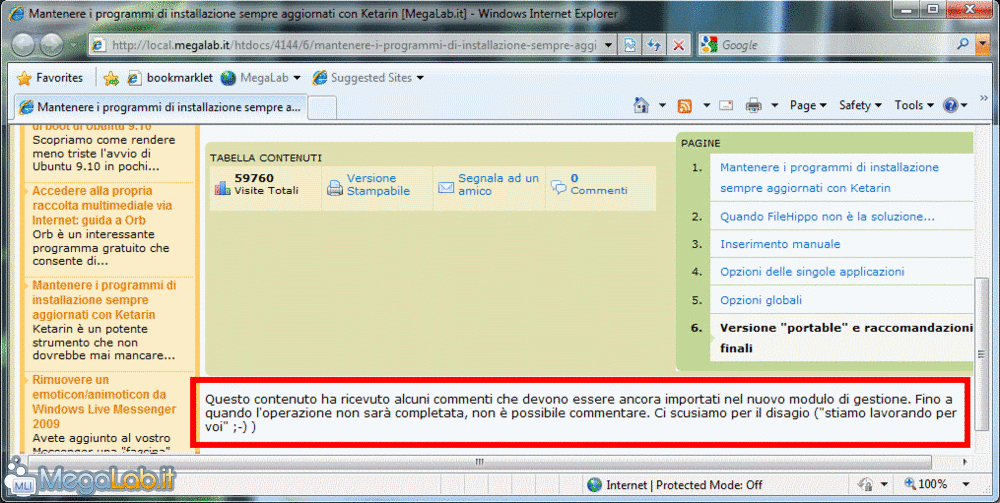1000x503 pixels.
Task: Open Accedere alla propria raccolta multimediale article
Action: coord(102,205)
